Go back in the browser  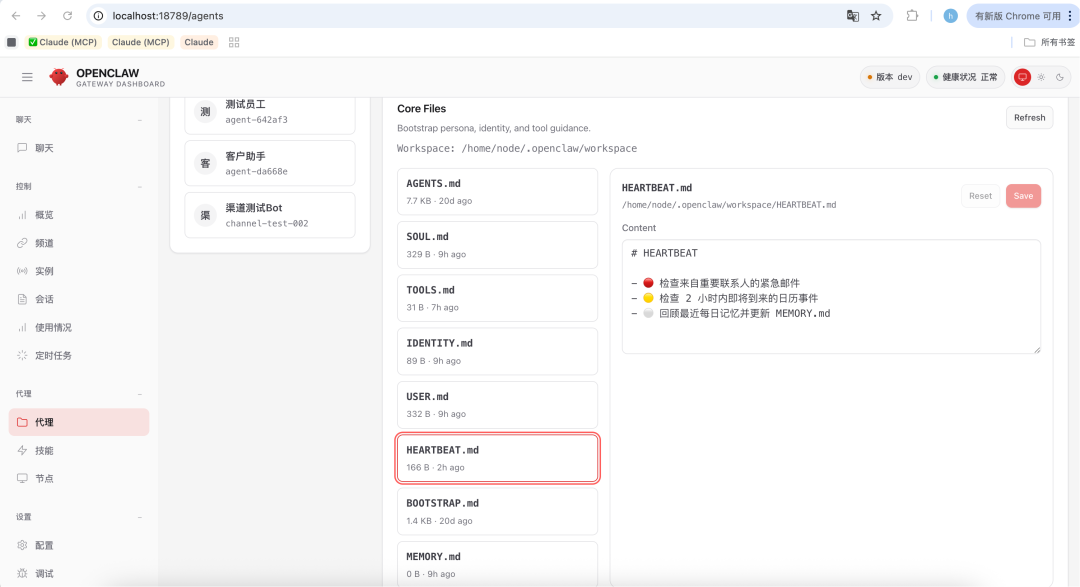click(x=16, y=16)
